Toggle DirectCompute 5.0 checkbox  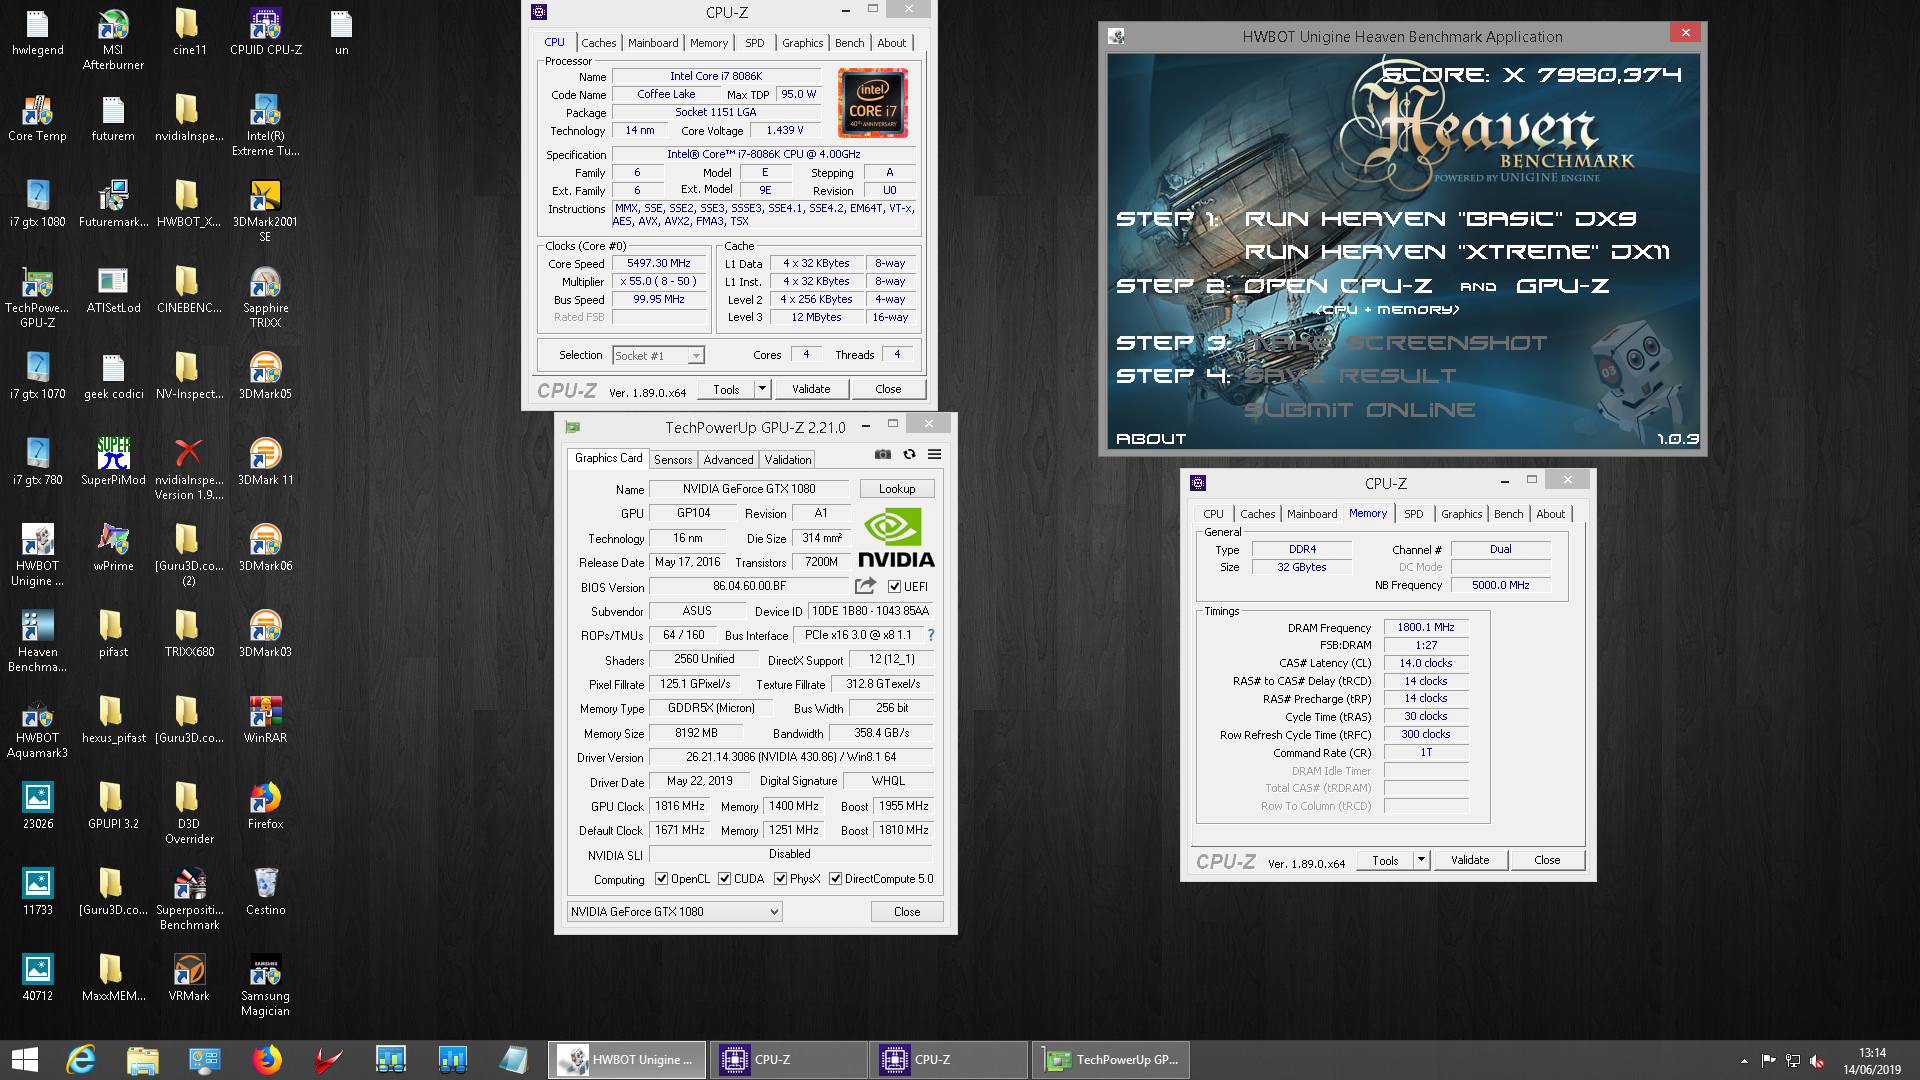(835, 879)
